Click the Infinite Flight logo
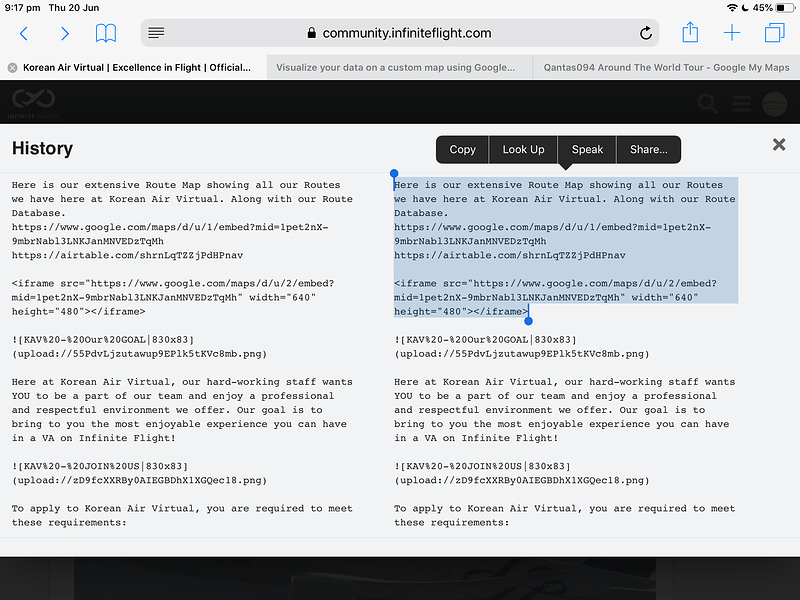This screenshot has height=600, width=800. (x=34, y=103)
